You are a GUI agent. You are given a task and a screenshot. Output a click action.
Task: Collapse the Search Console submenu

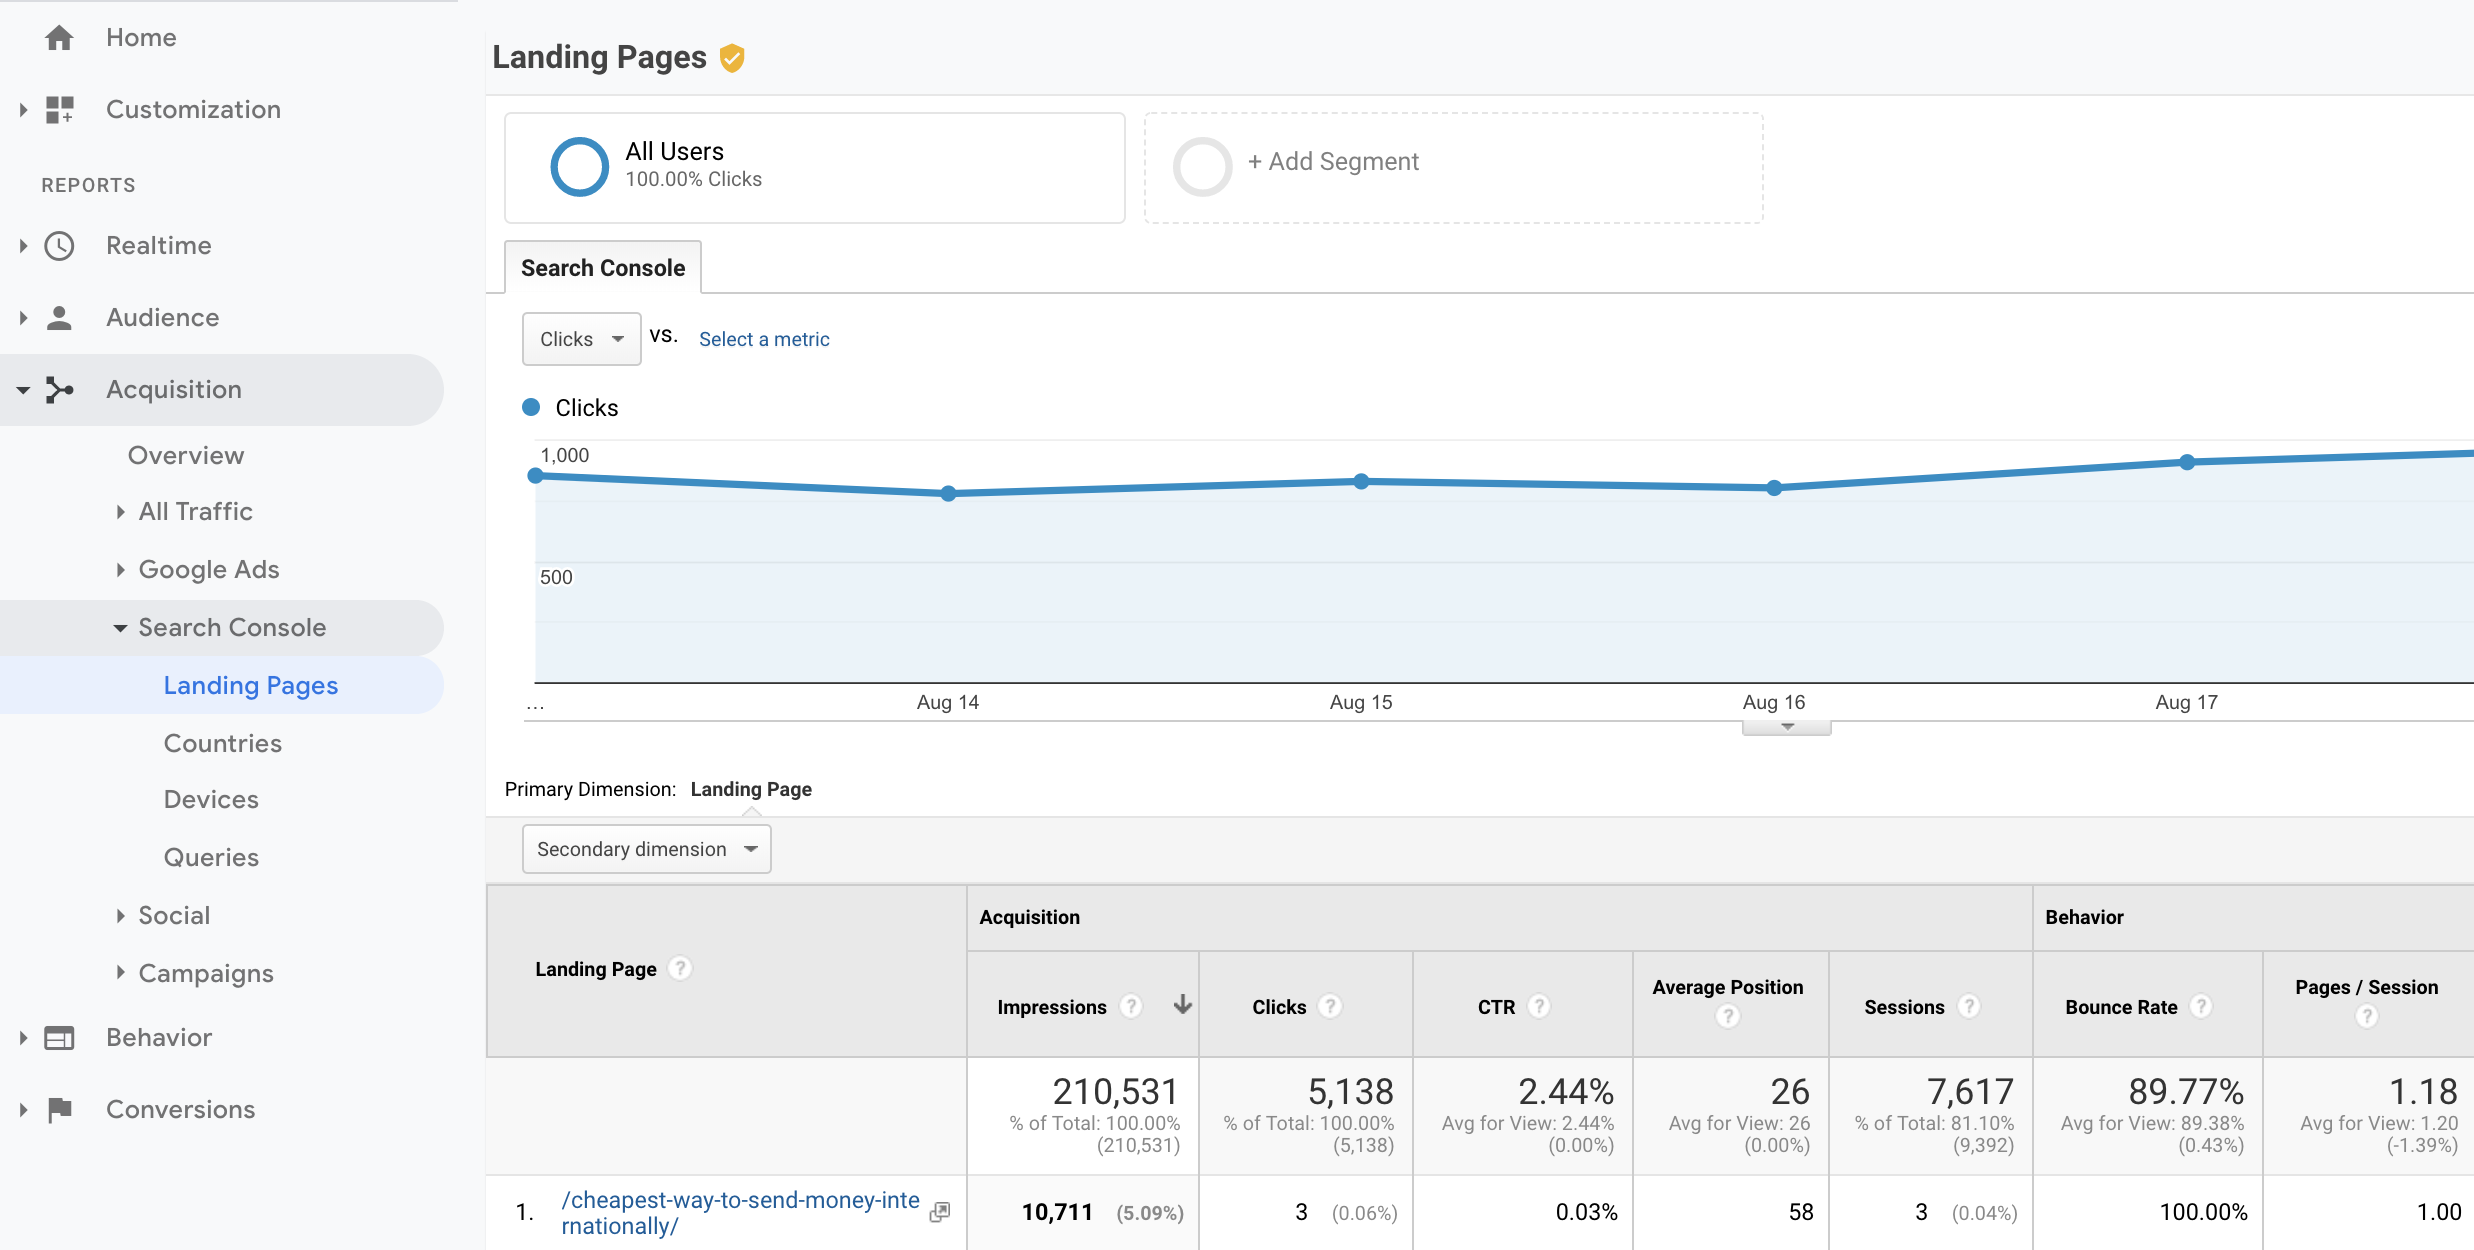click(x=120, y=628)
